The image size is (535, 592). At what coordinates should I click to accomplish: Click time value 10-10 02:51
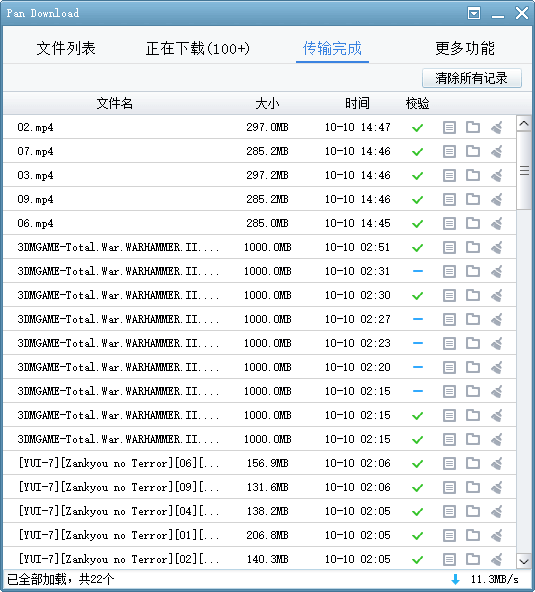tap(358, 247)
